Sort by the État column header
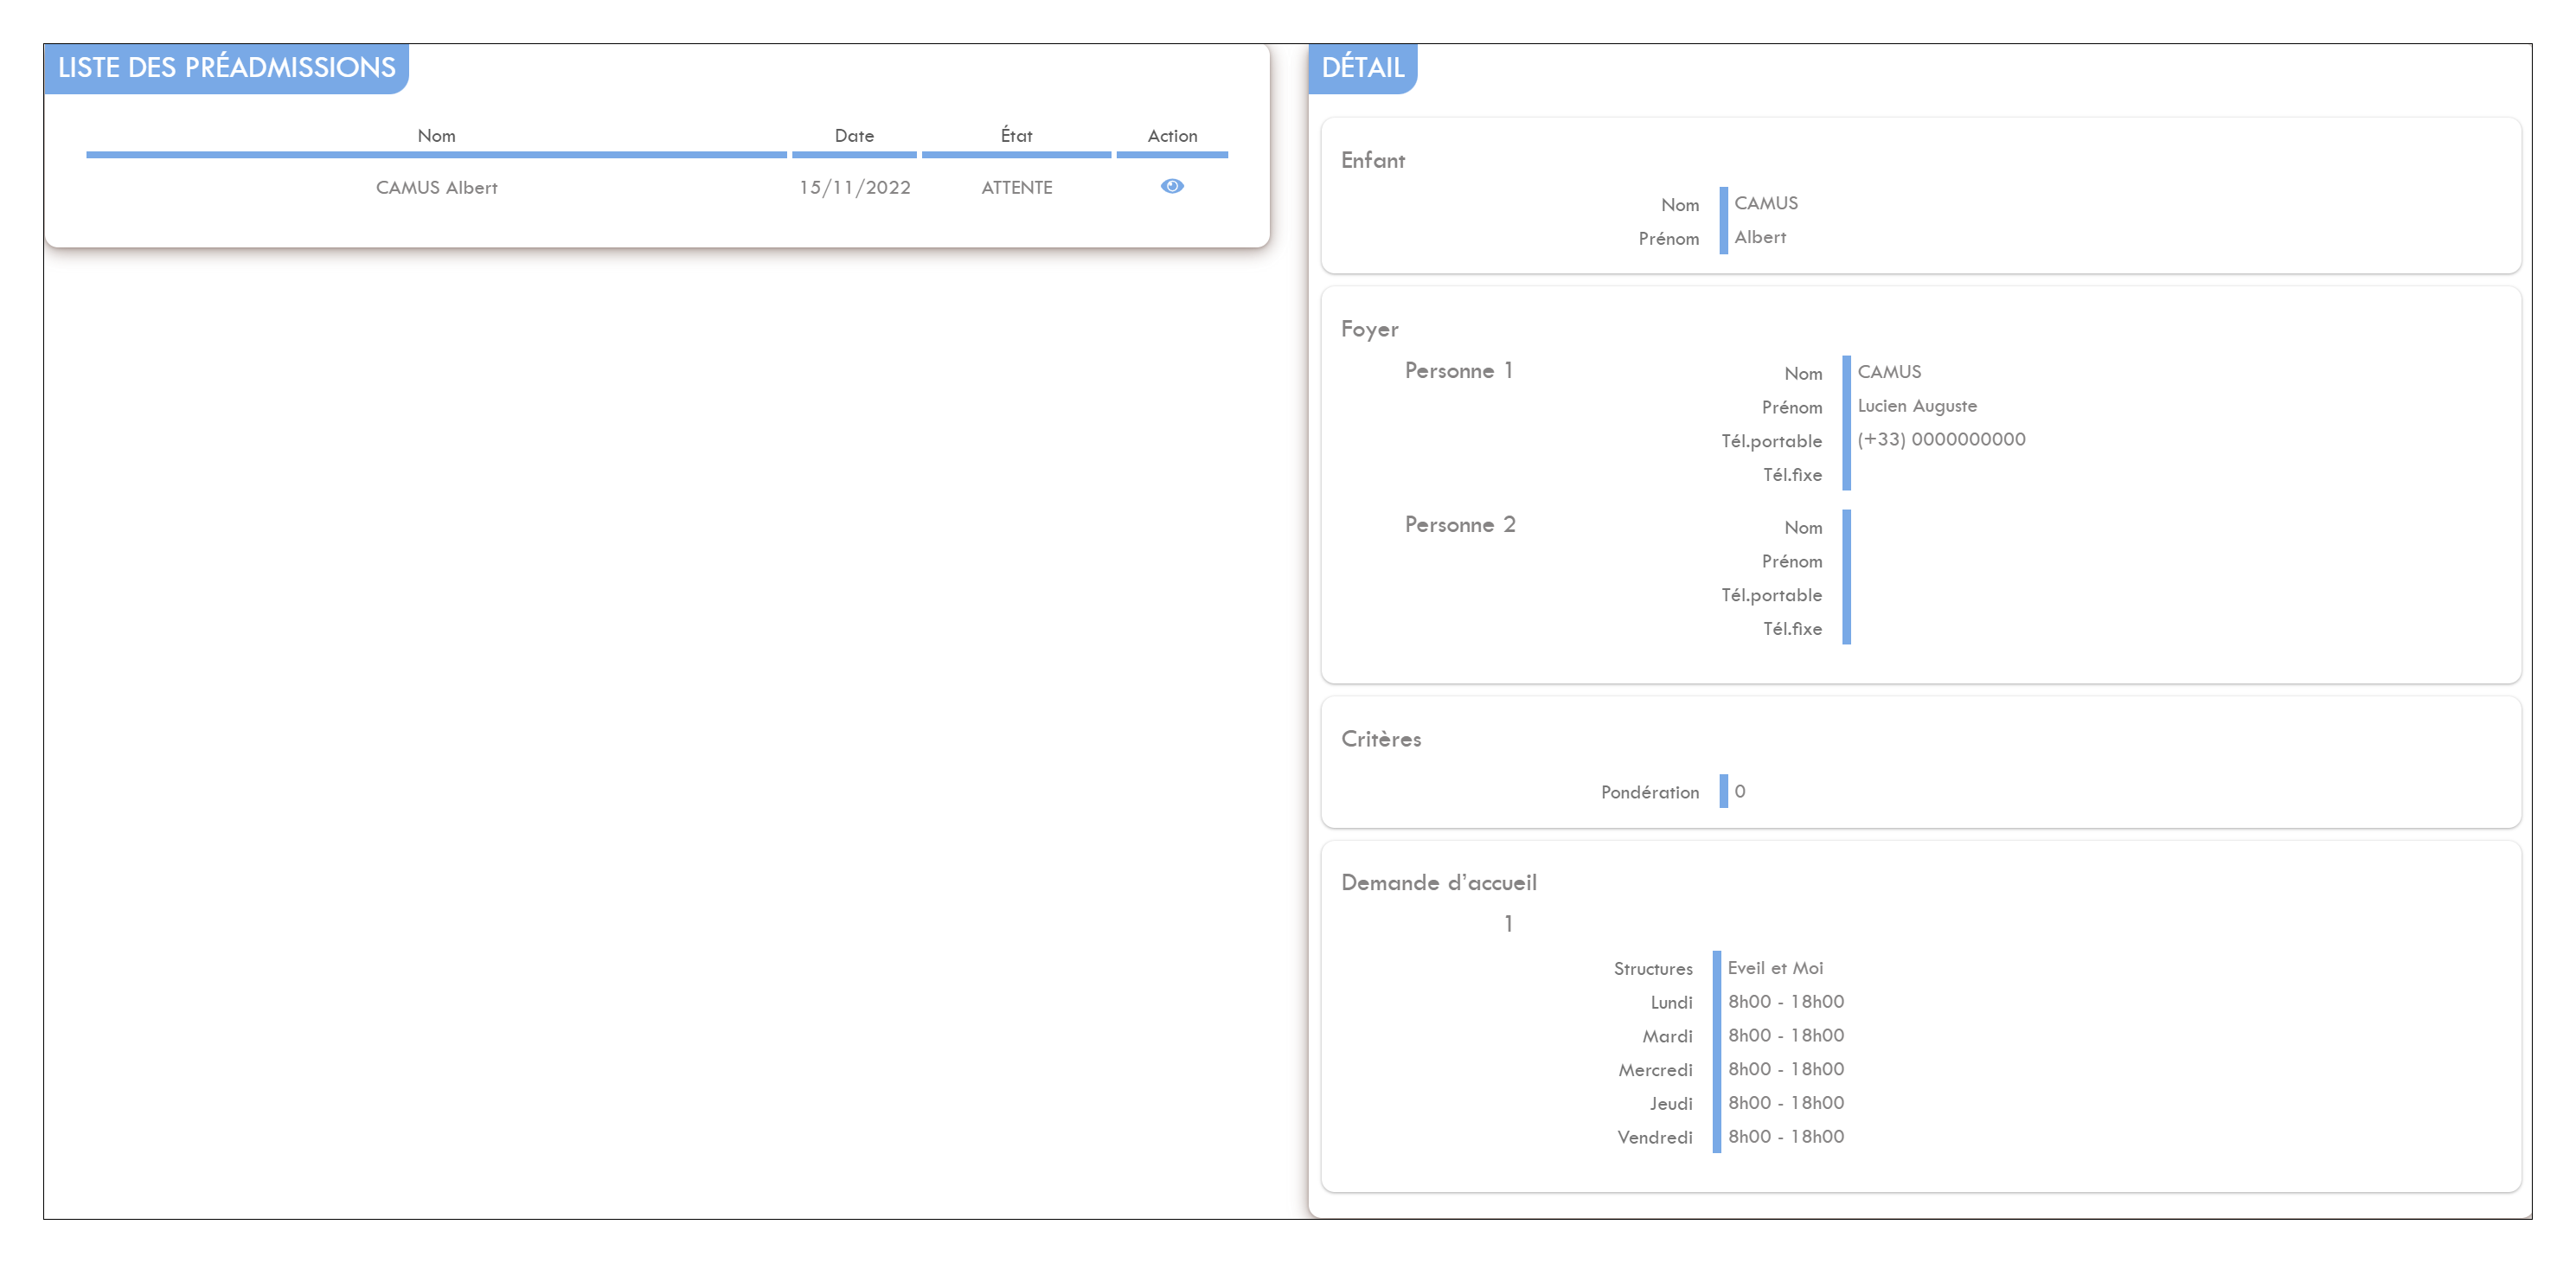Image resolution: width=2576 pixels, height=1263 pixels. 1016,135
